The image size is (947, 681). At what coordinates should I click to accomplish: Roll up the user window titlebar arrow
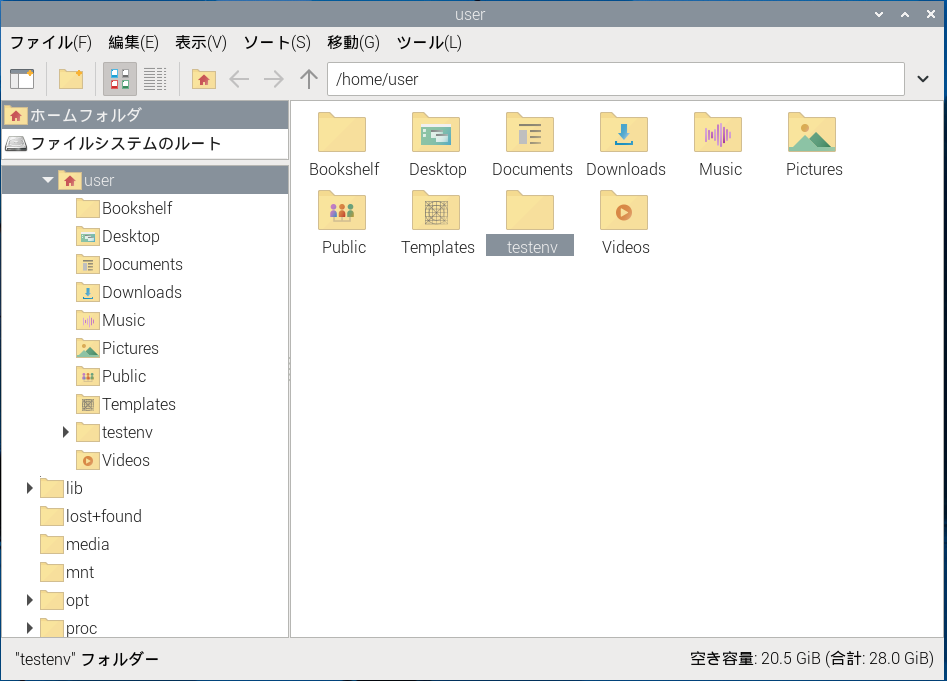(x=879, y=14)
